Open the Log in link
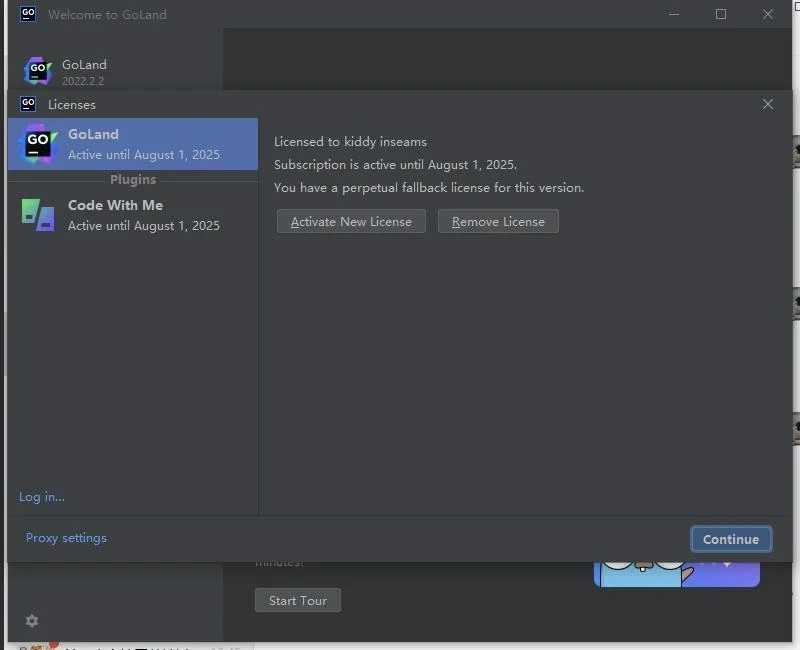 [x=42, y=496]
